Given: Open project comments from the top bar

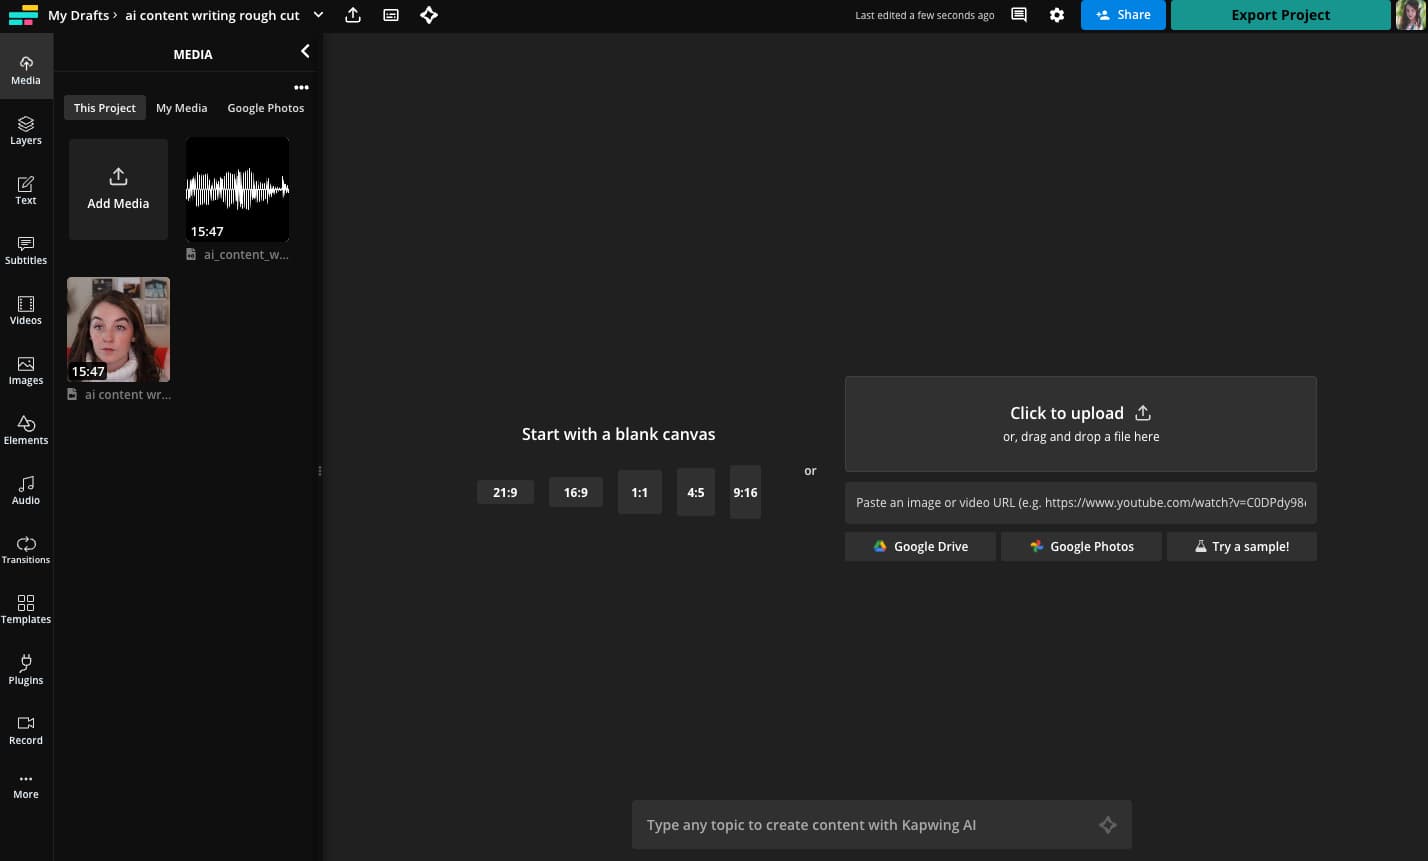Looking at the screenshot, I should click(1018, 15).
